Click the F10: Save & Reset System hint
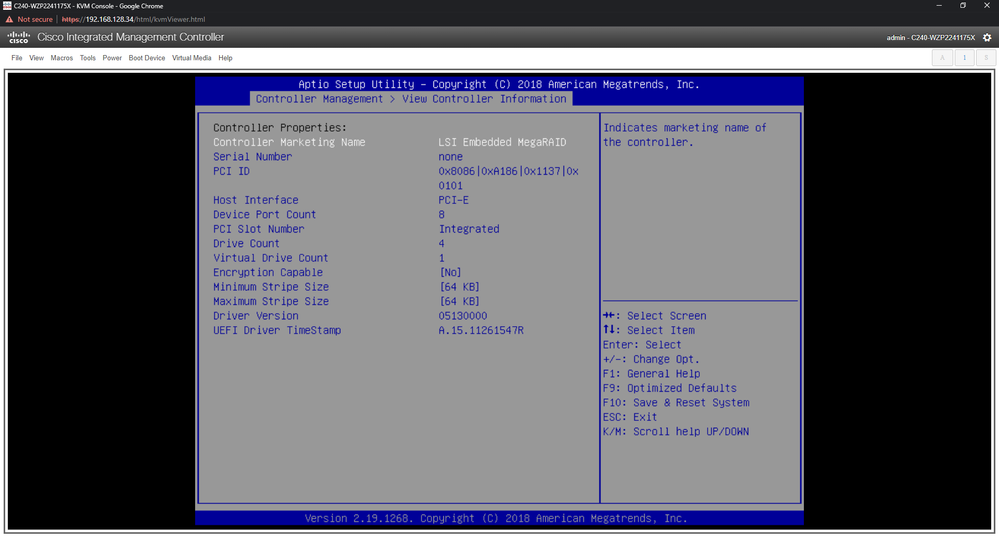The height and width of the screenshot is (541, 999). tap(676, 403)
